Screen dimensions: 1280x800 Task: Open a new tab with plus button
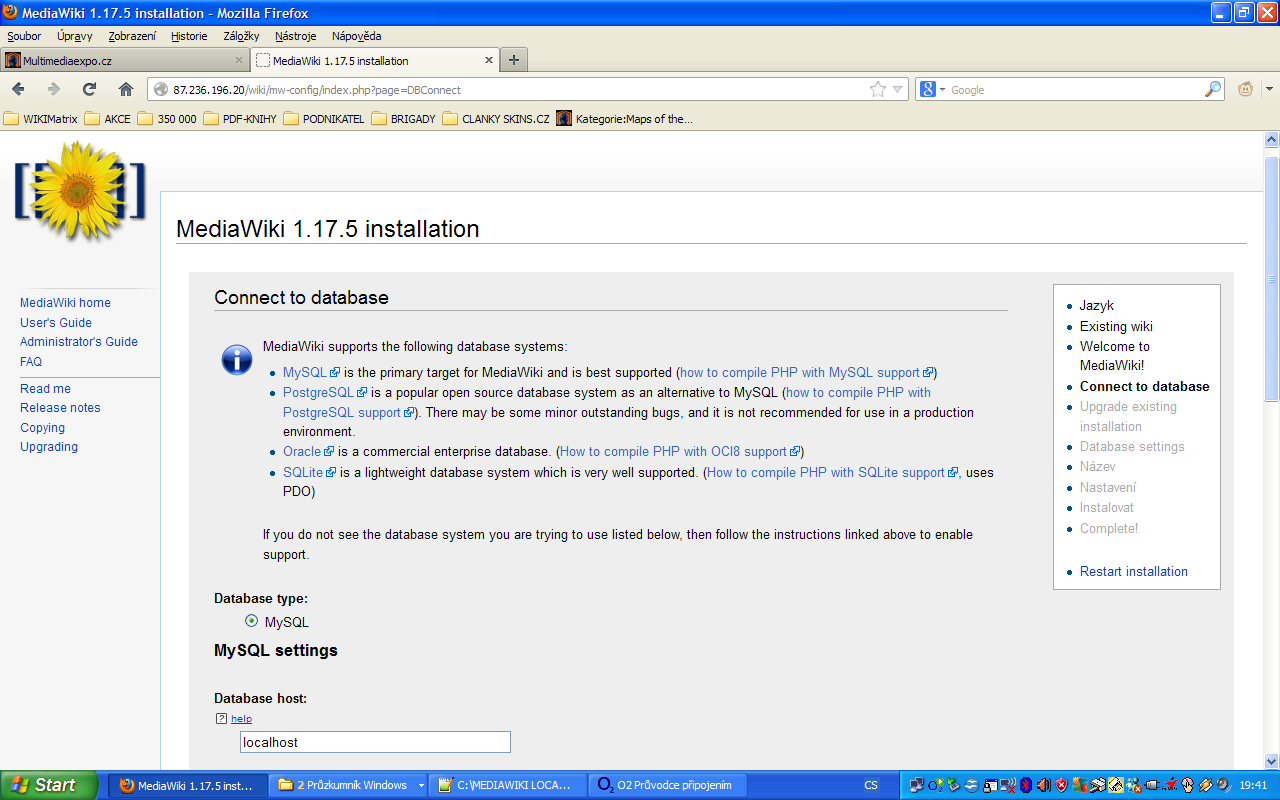tap(514, 60)
